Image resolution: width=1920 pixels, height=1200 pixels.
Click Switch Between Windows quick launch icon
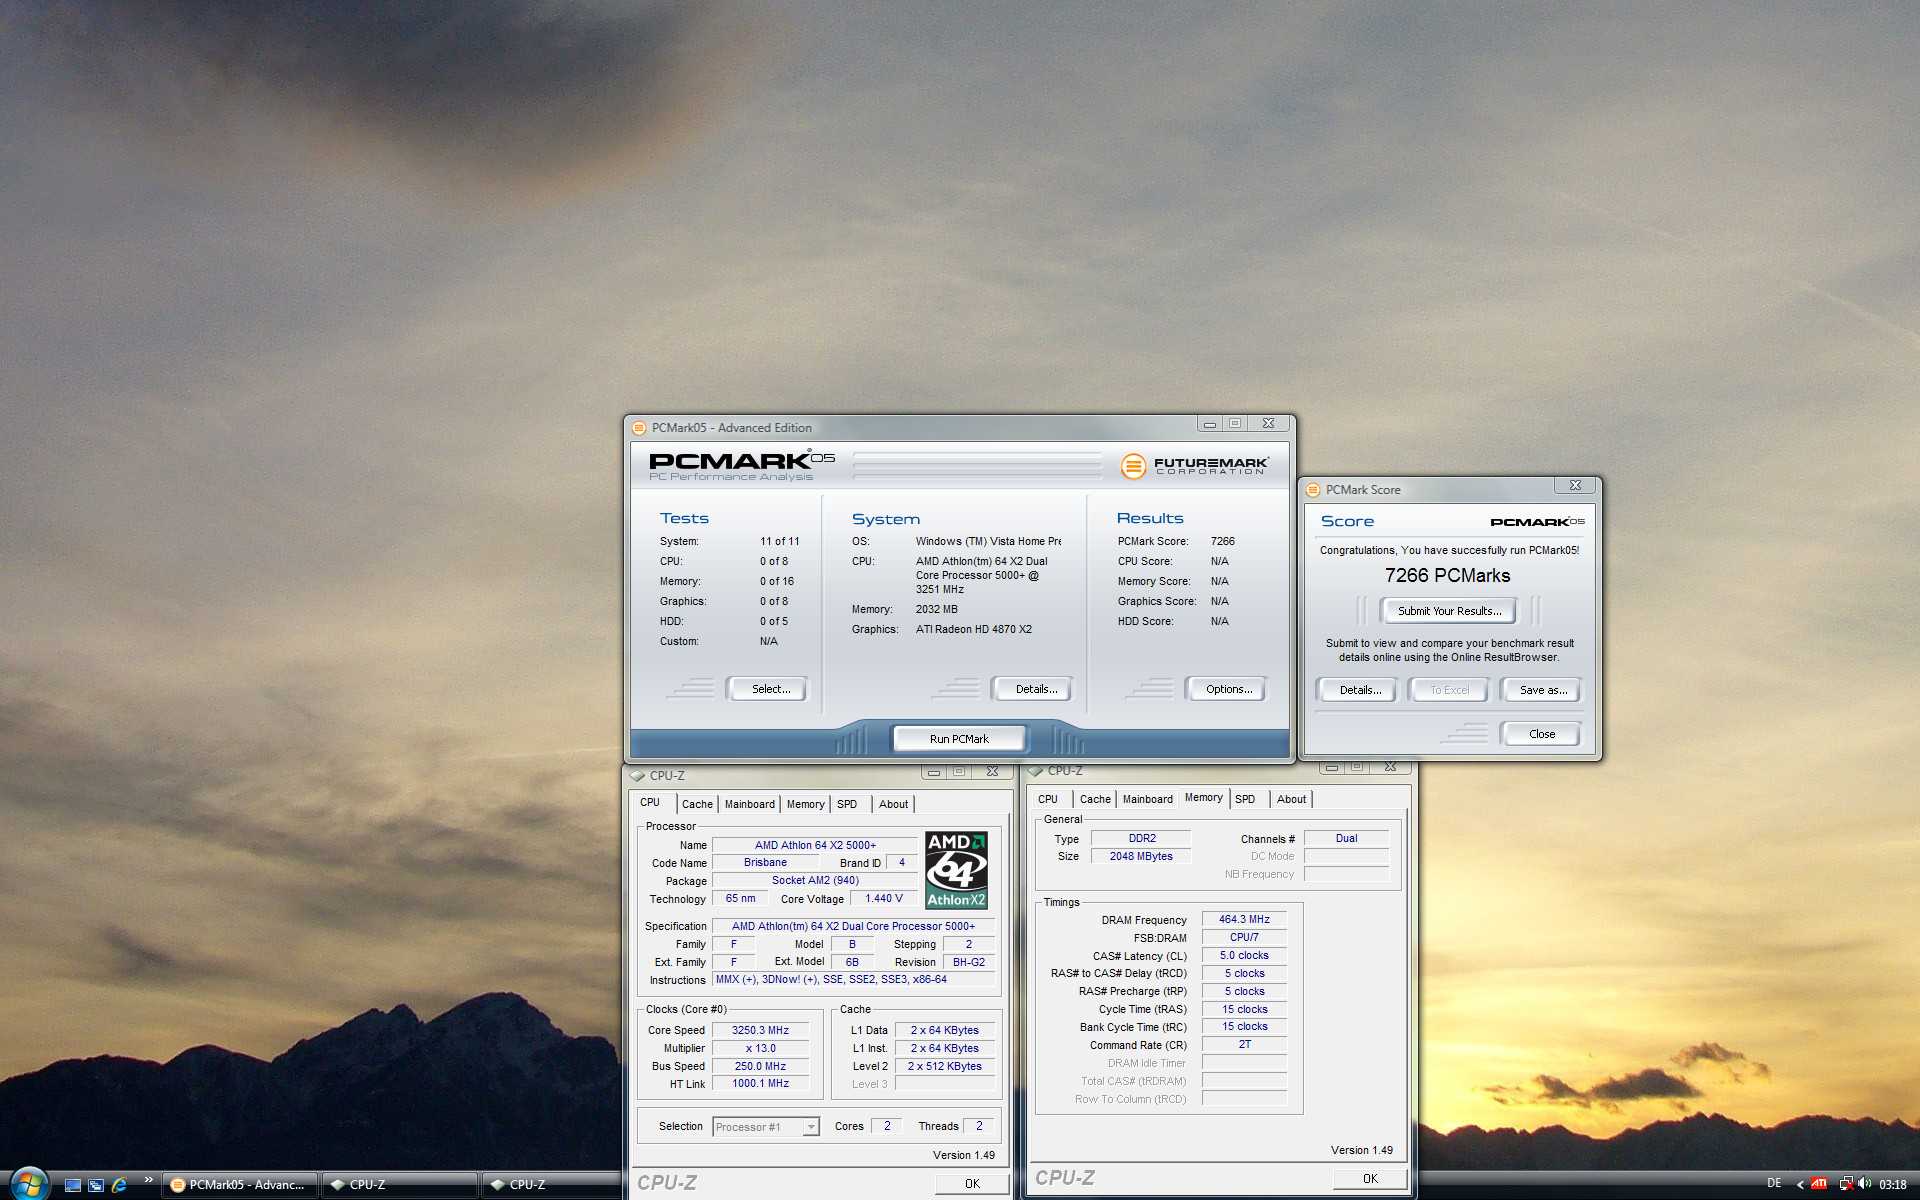[96, 1185]
